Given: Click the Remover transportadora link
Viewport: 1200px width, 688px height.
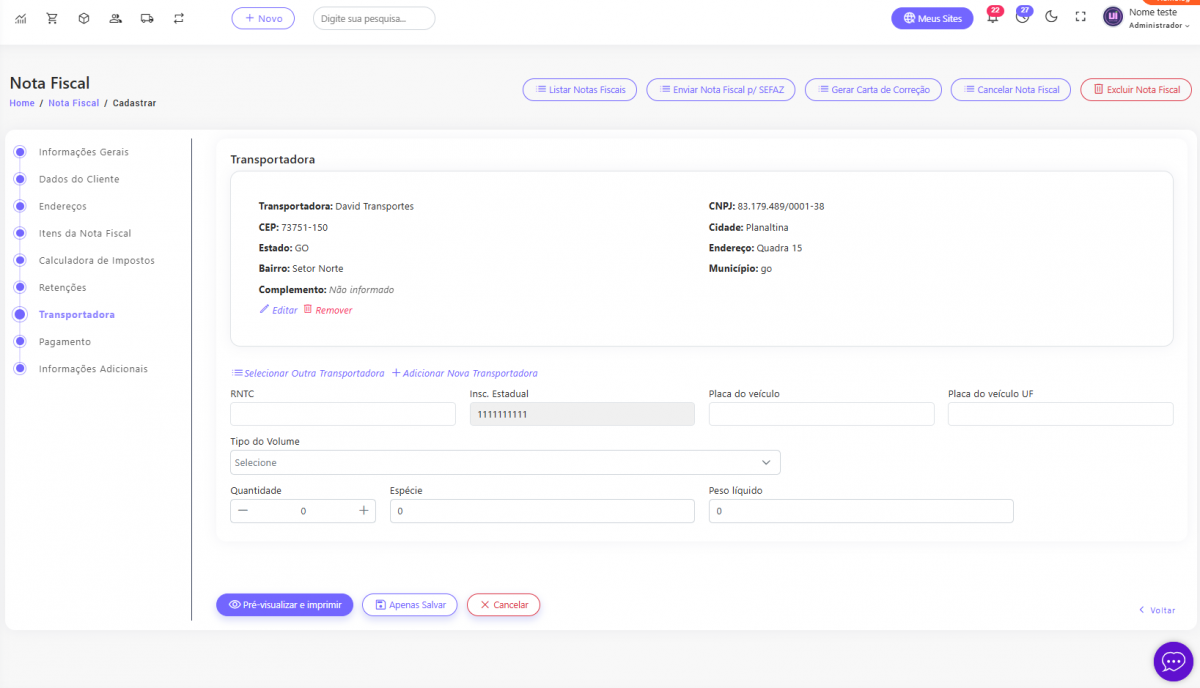Looking at the screenshot, I should coord(328,310).
